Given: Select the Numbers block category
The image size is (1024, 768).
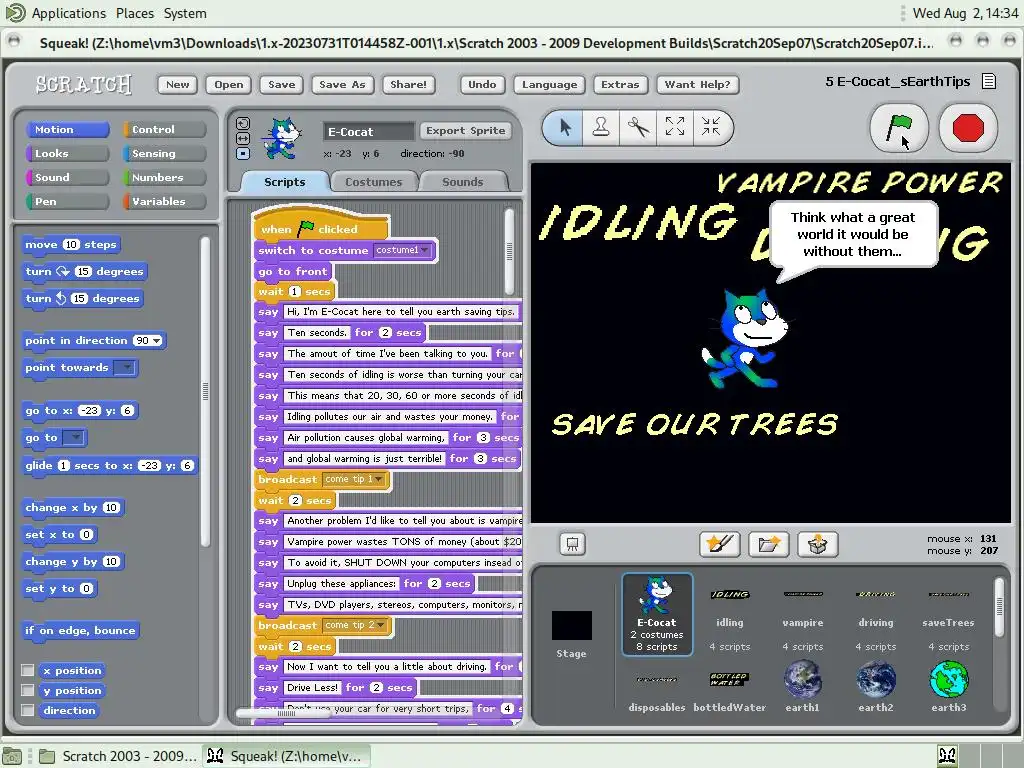Looking at the screenshot, I should tap(165, 177).
